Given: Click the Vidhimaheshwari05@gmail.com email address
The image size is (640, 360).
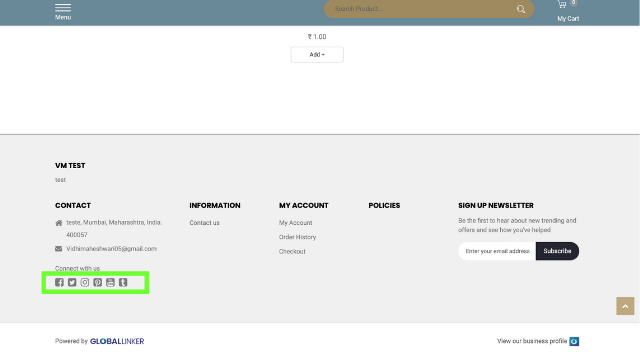Looking at the screenshot, I should [x=111, y=249].
